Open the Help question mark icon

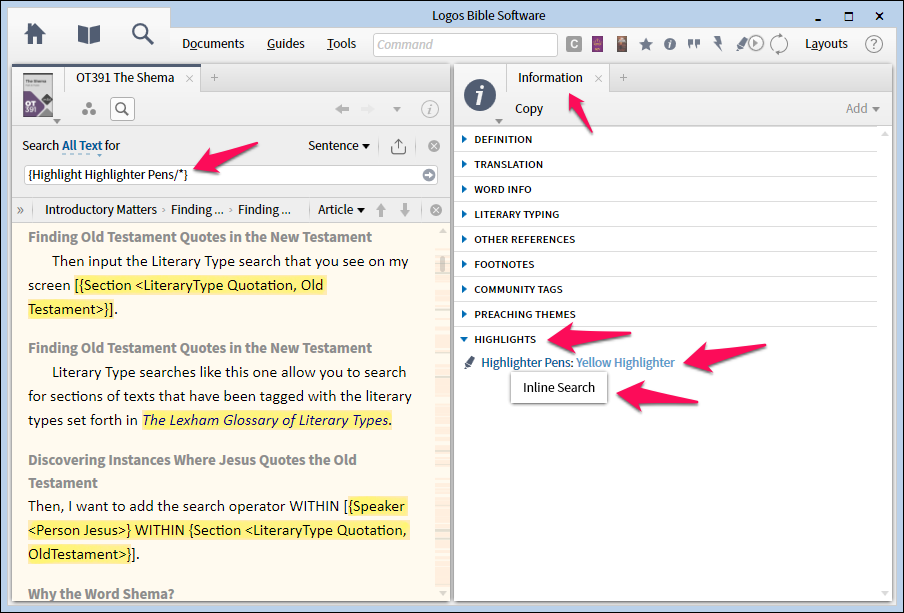click(x=873, y=44)
